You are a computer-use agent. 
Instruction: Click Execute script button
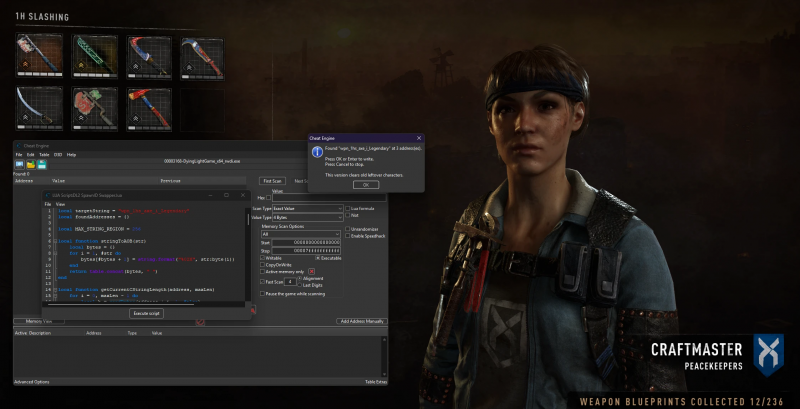[146, 313]
